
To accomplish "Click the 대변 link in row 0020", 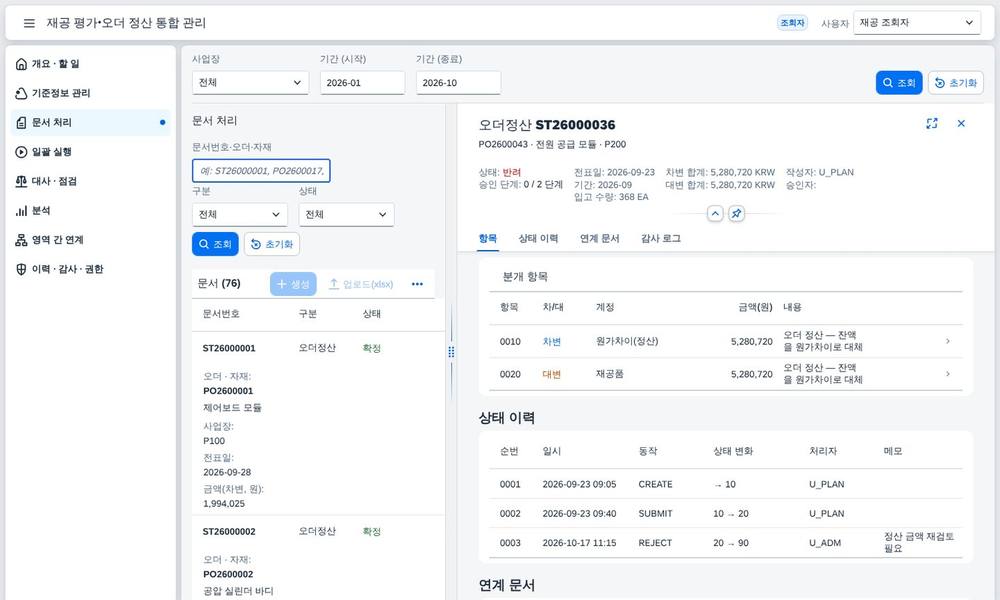I will (x=552, y=374).
